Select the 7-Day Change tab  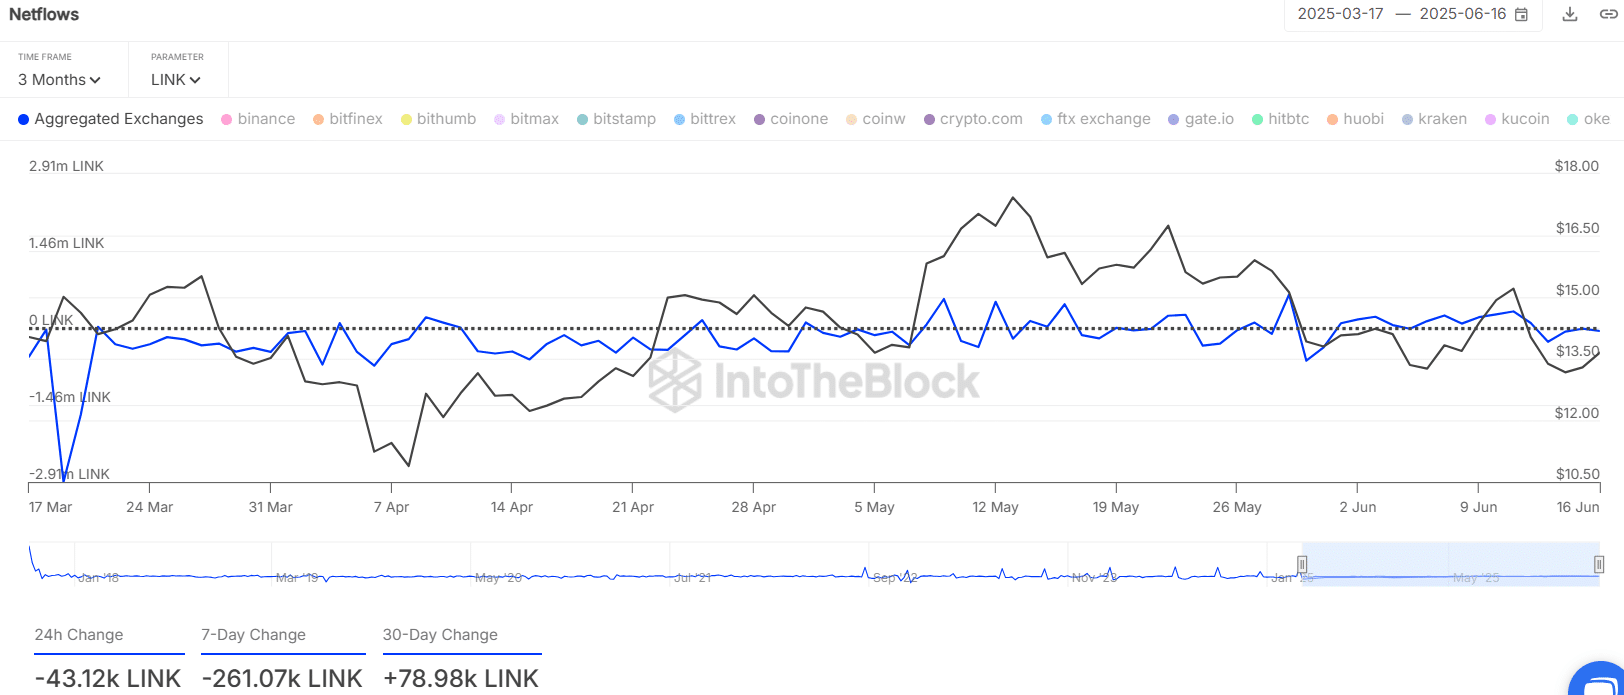254,635
